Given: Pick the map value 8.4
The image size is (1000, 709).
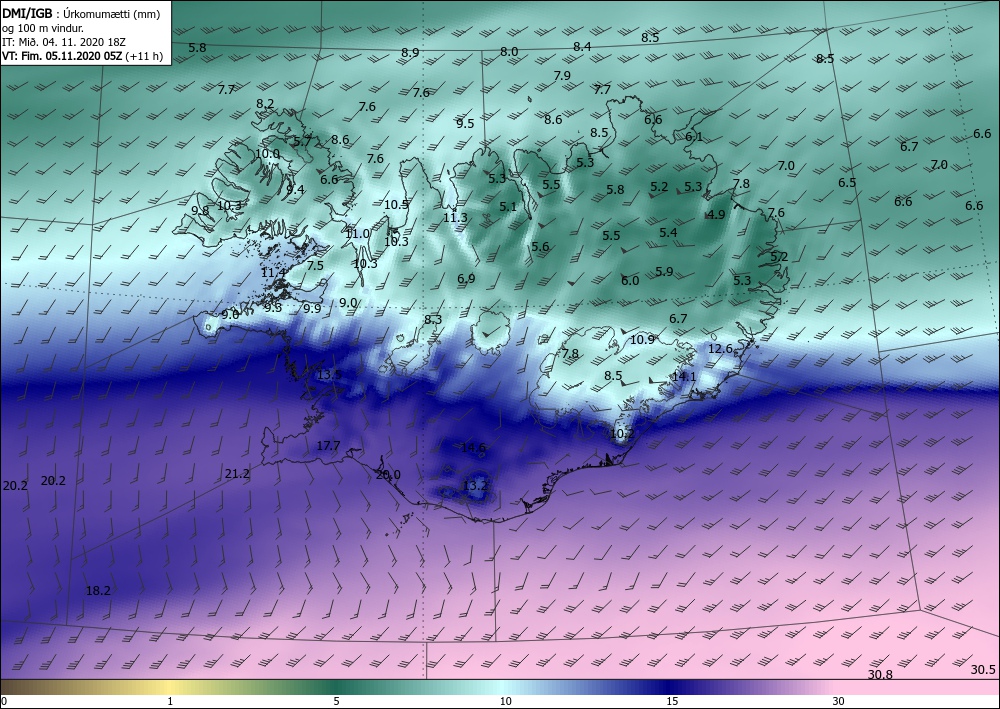Looking at the screenshot, I should click(x=582, y=47).
